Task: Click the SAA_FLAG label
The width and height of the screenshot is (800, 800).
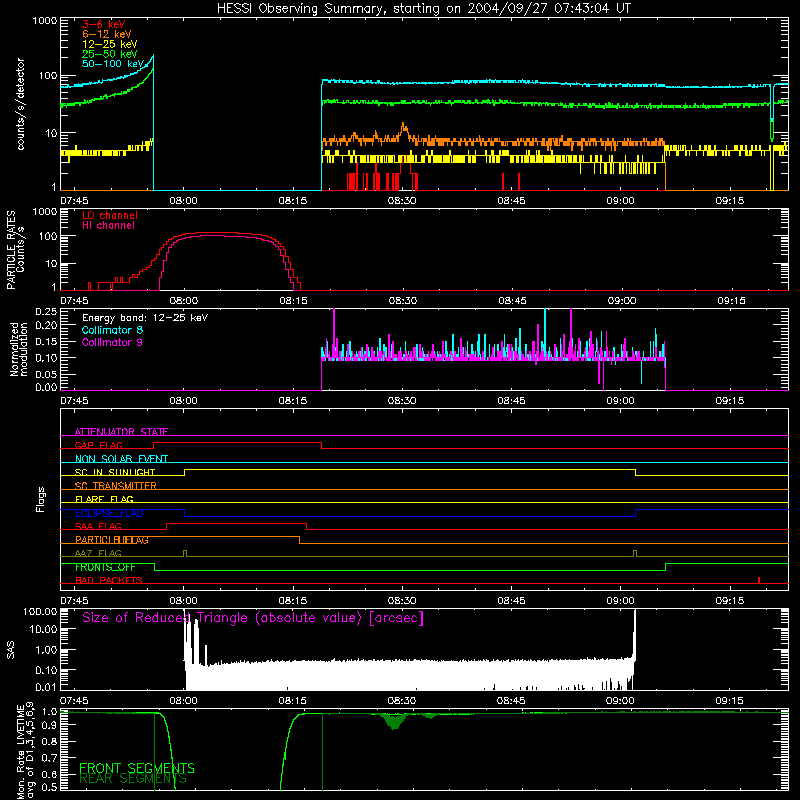Action: (x=98, y=526)
